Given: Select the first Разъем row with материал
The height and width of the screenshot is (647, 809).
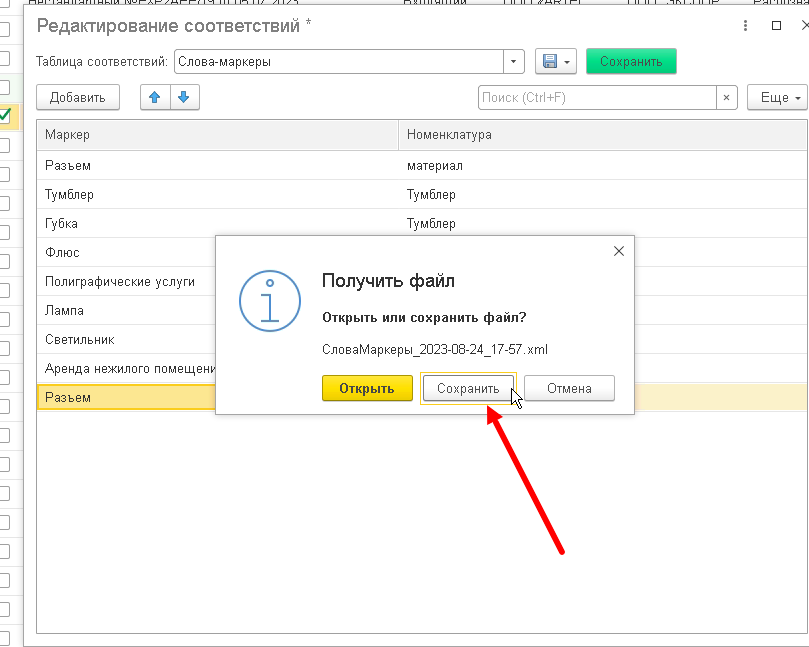Looking at the screenshot, I should pyautogui.click(x=422, y=166).
